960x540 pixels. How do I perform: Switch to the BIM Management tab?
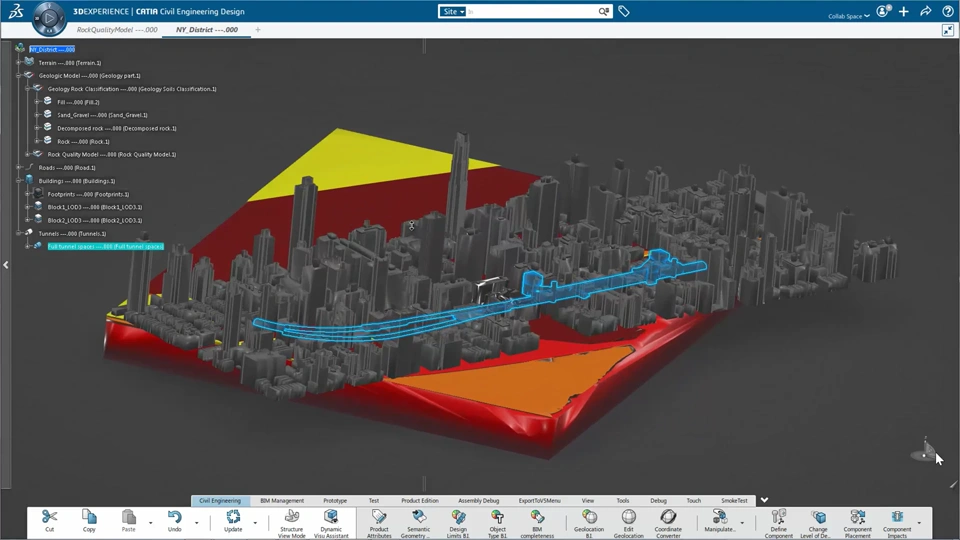282,500
